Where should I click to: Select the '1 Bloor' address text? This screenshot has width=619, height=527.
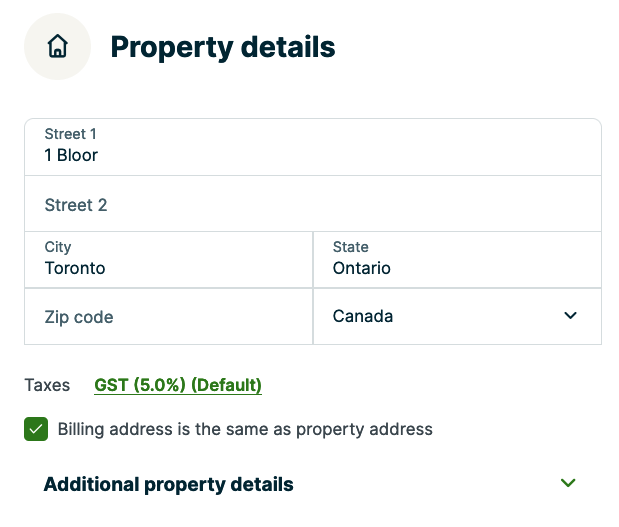(71, 155)
